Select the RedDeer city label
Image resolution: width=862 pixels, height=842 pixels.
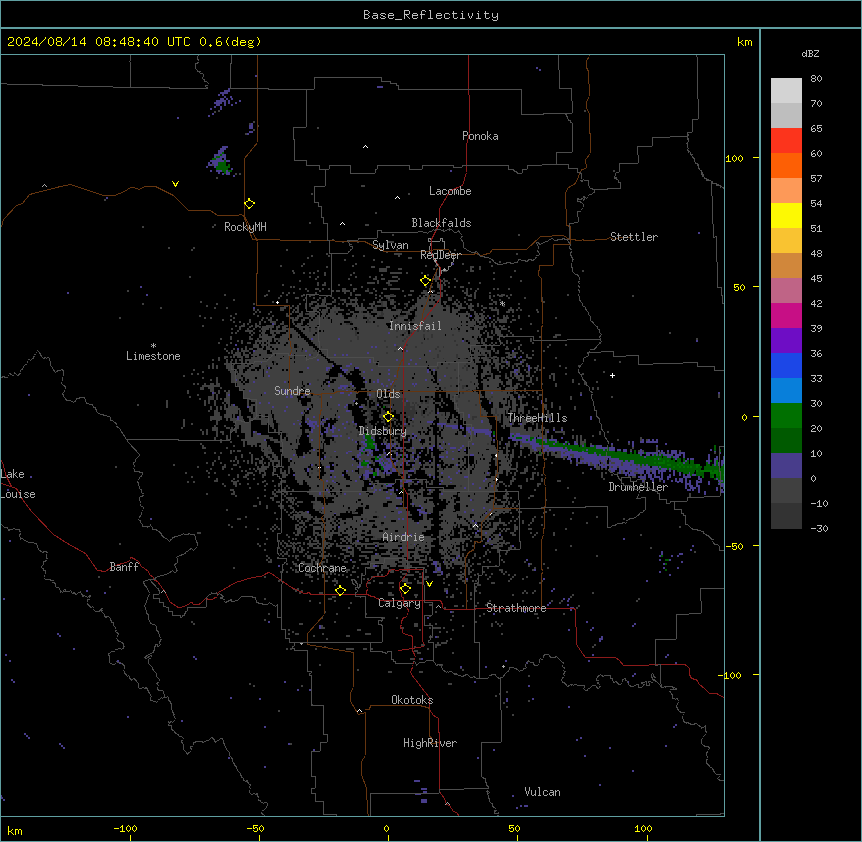click(x=440, y=255)
